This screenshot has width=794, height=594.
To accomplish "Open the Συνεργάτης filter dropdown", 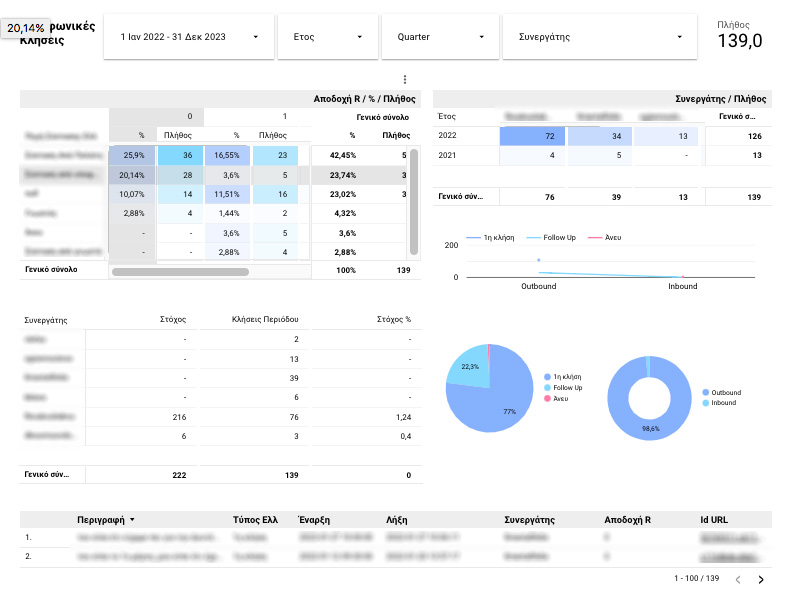I will pyautogui.click(x=600, y=37).
